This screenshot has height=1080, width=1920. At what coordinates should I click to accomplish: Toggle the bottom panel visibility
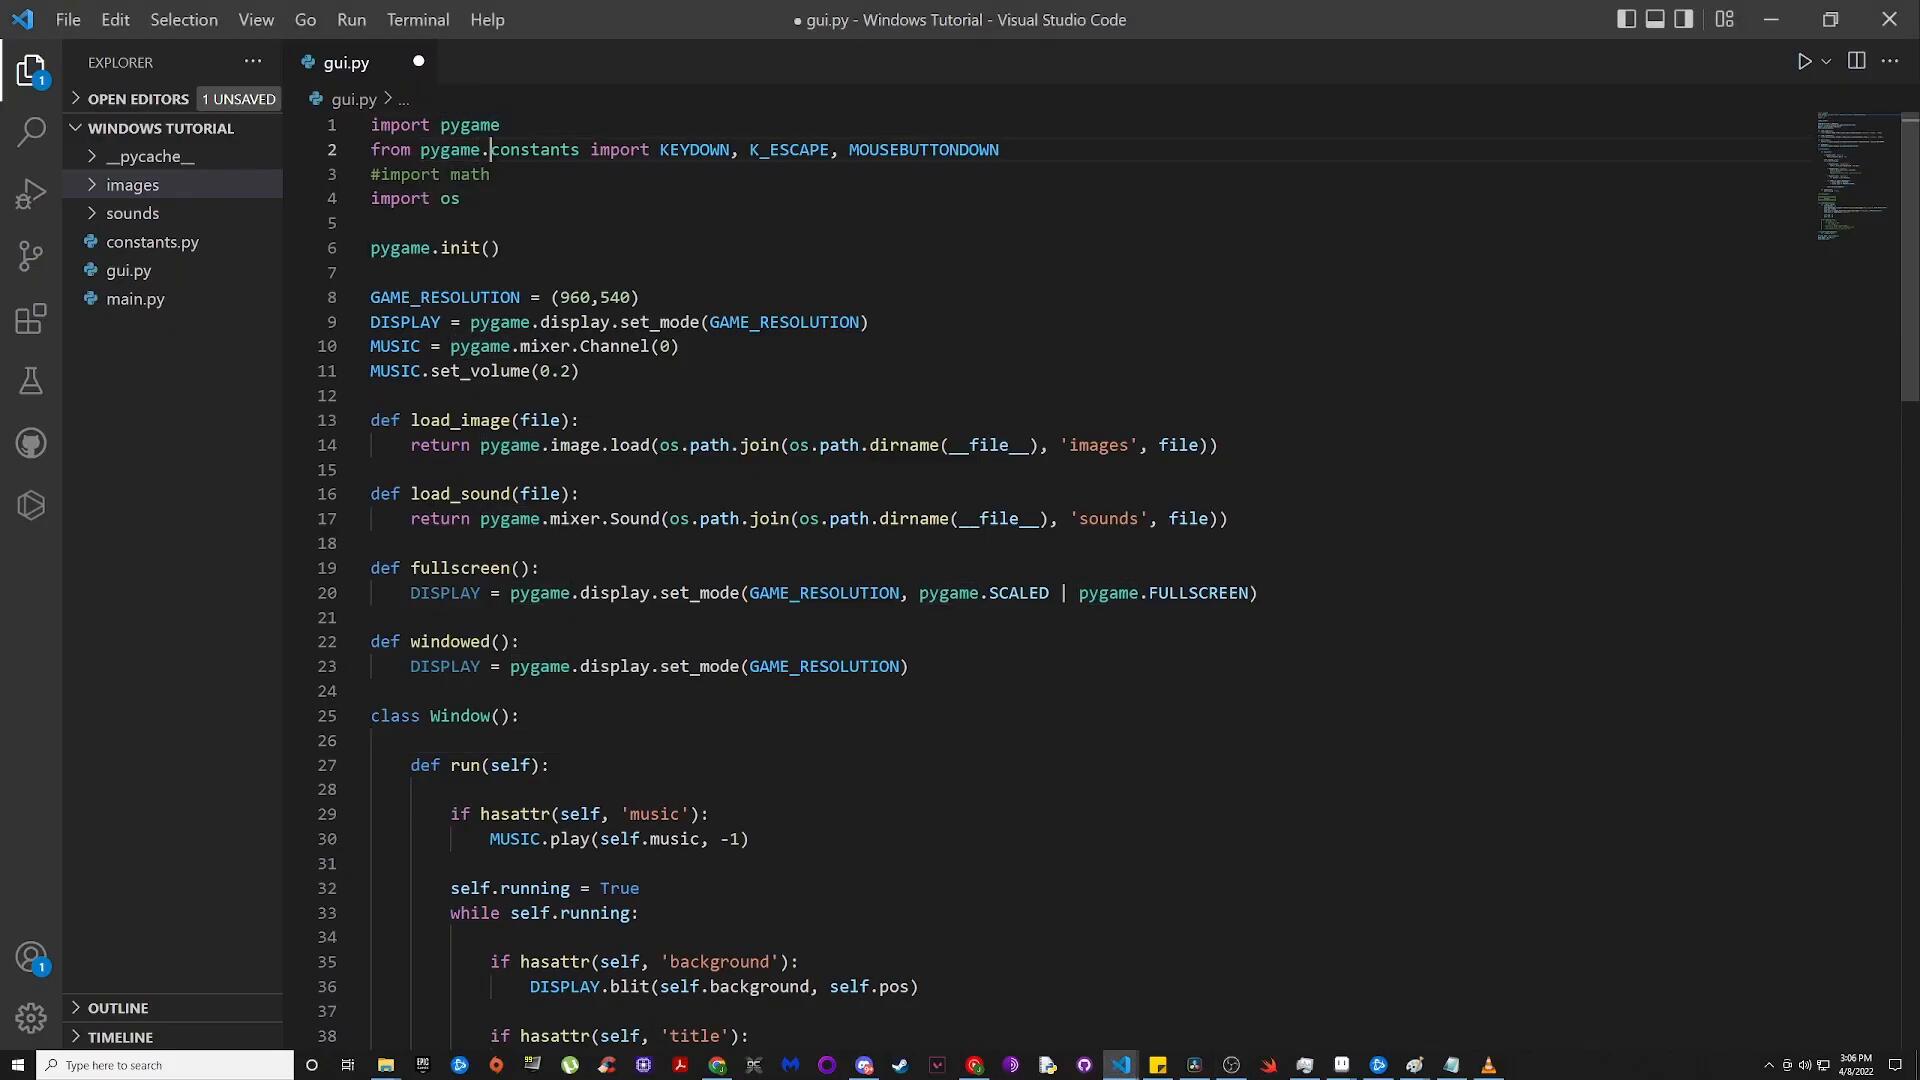click(x=1655, y=19)
